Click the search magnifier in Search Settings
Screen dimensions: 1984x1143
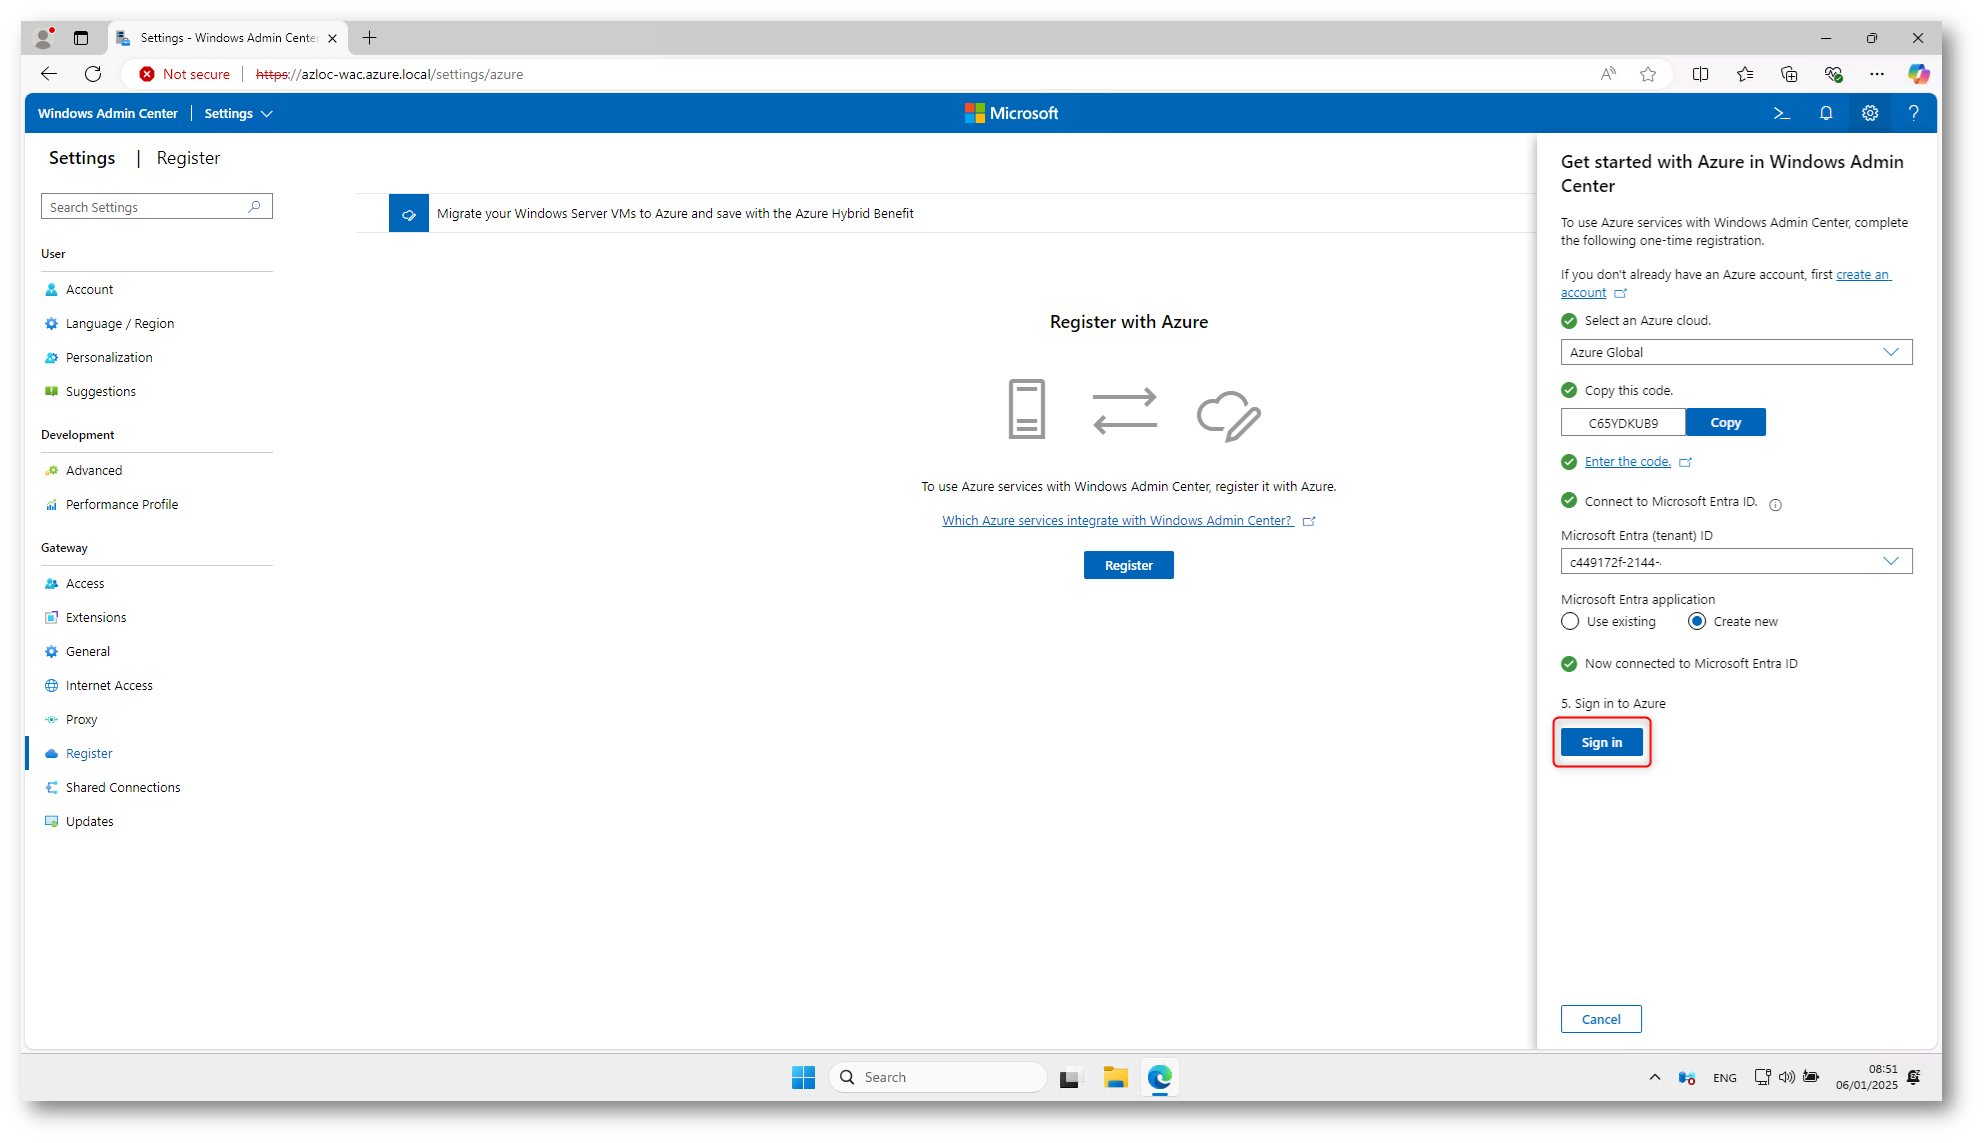click(x=254, y=207)
